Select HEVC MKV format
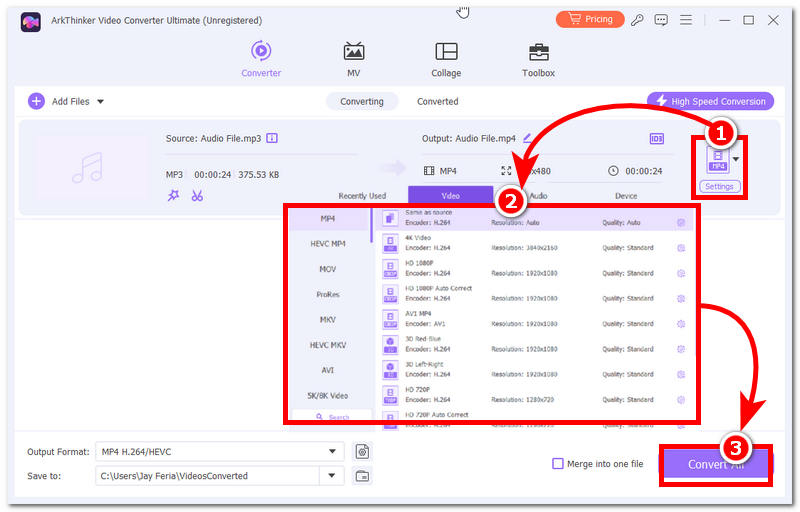The width and height of the screenshot is (800, 512). [328, 345]
